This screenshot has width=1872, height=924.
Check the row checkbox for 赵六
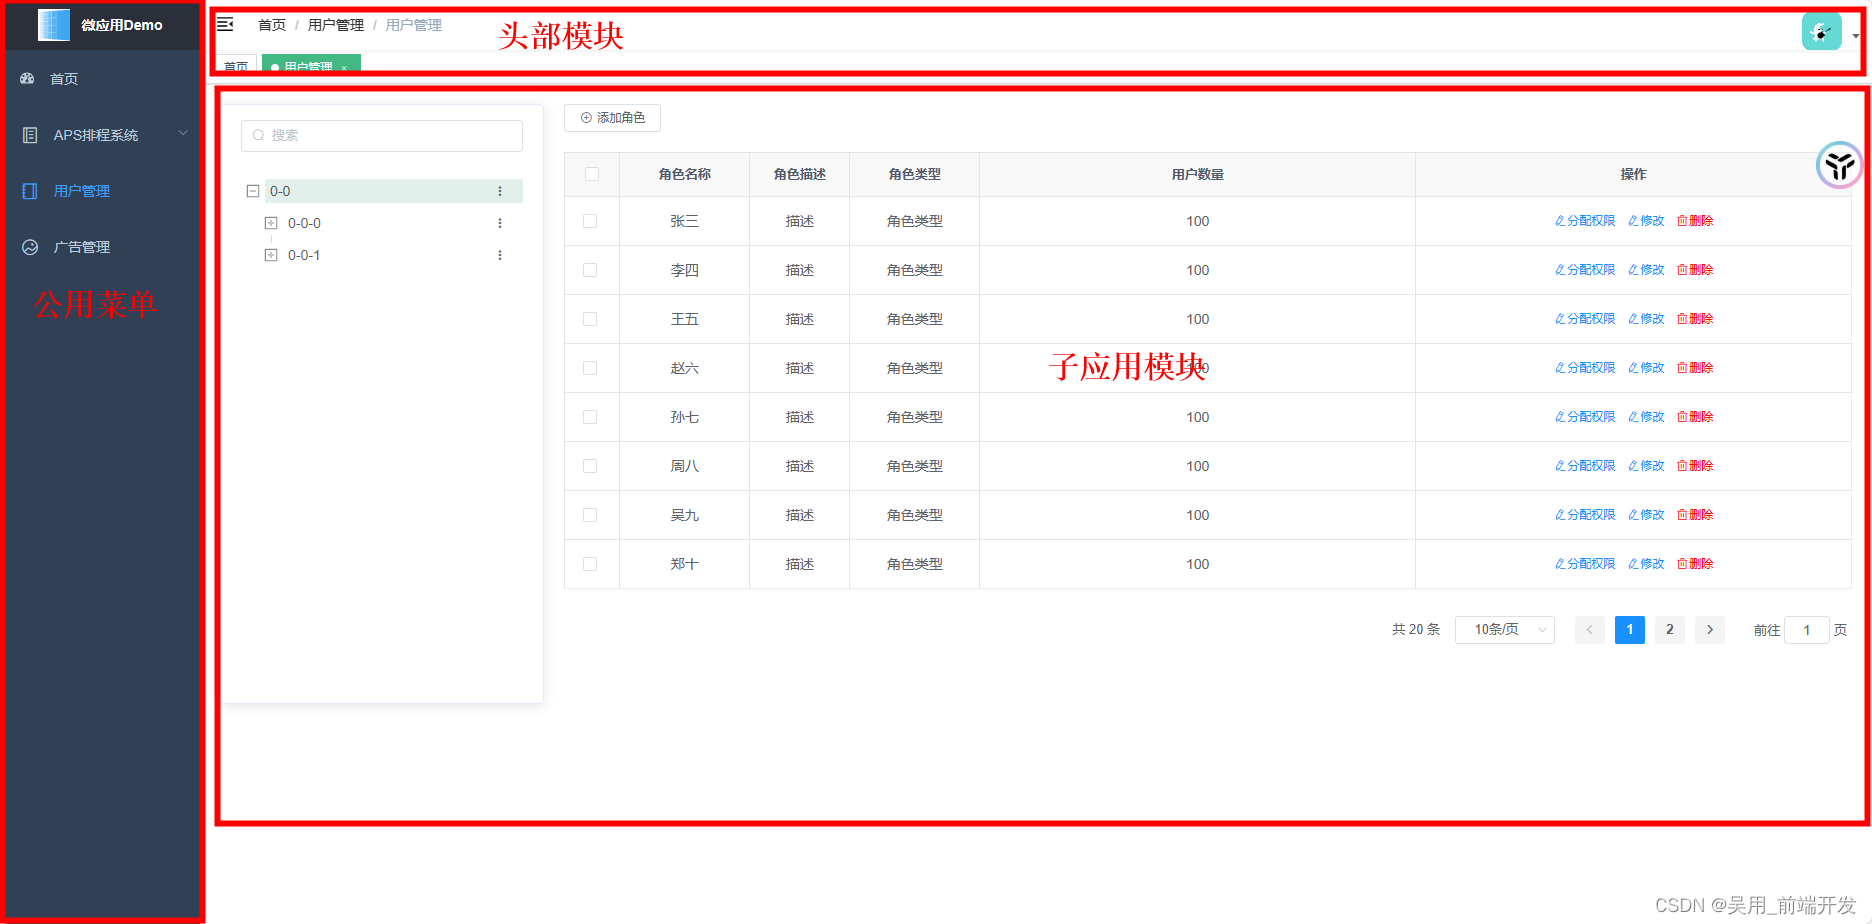pos(590,368)
